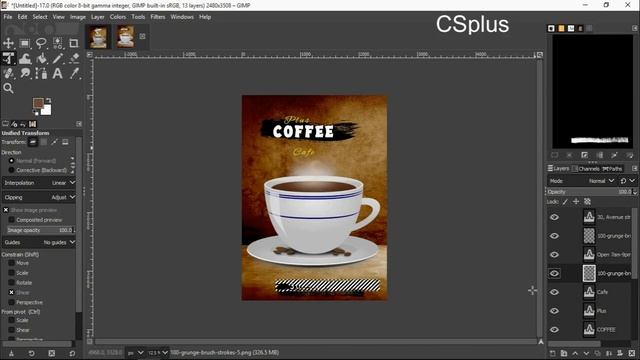Select the Eraser tool

(74, 58)
